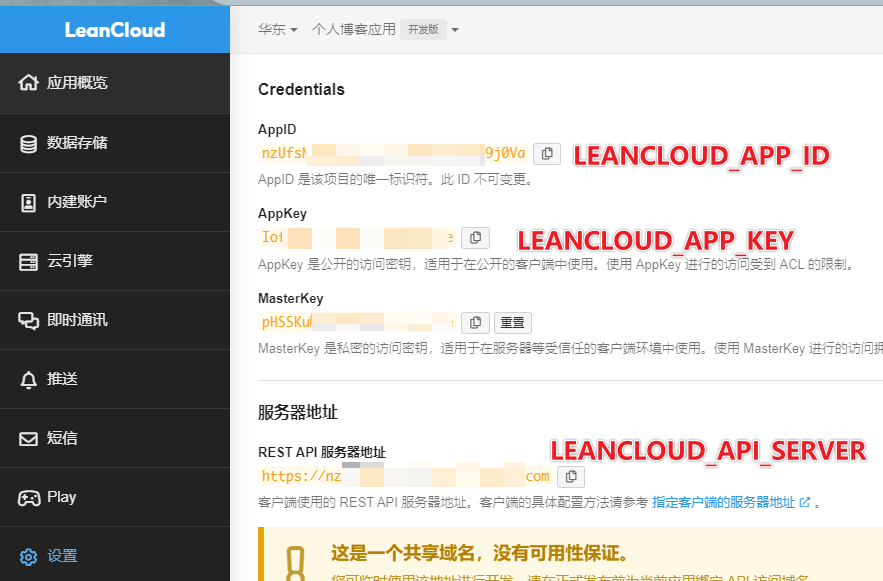
Task: Copy the AppKey value
Action: click(x=476, y=238)
